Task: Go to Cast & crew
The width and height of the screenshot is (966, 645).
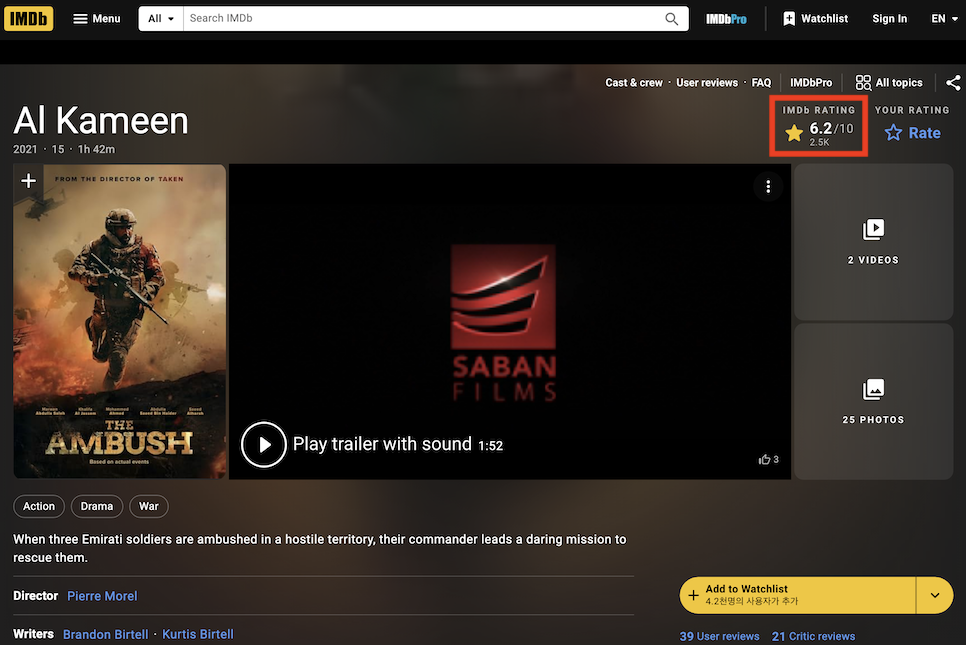Action: (633, 83)
